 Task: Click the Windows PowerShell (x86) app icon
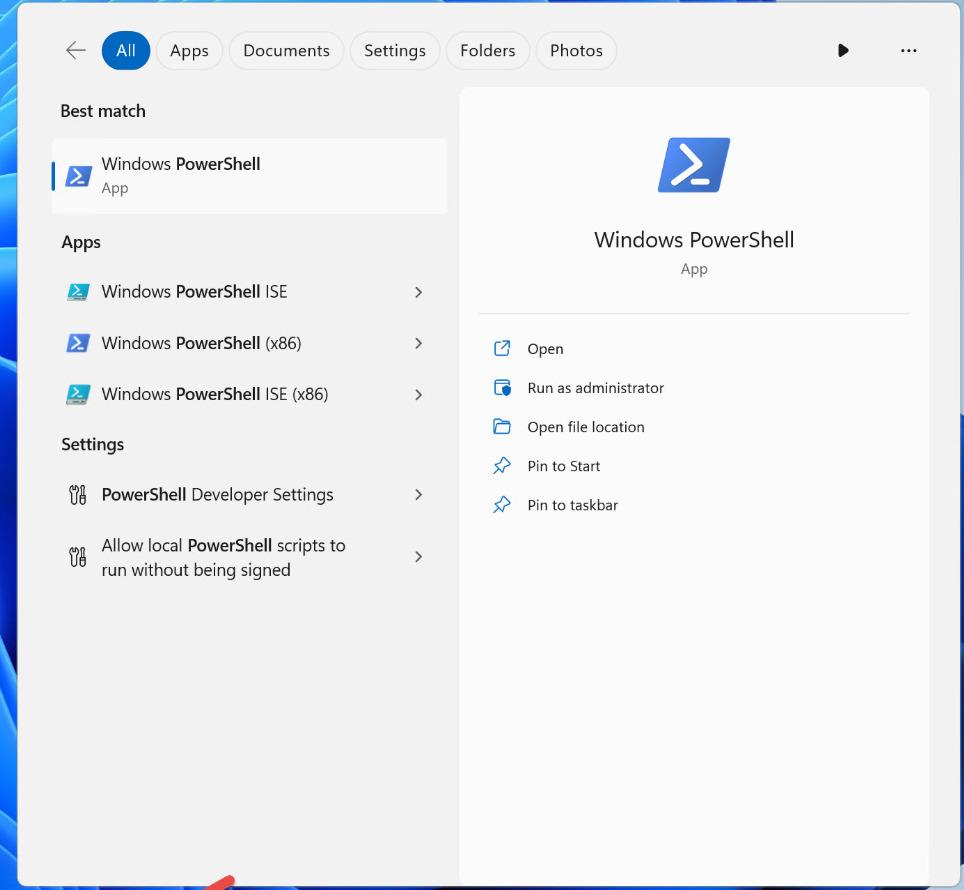coord(78,343)
